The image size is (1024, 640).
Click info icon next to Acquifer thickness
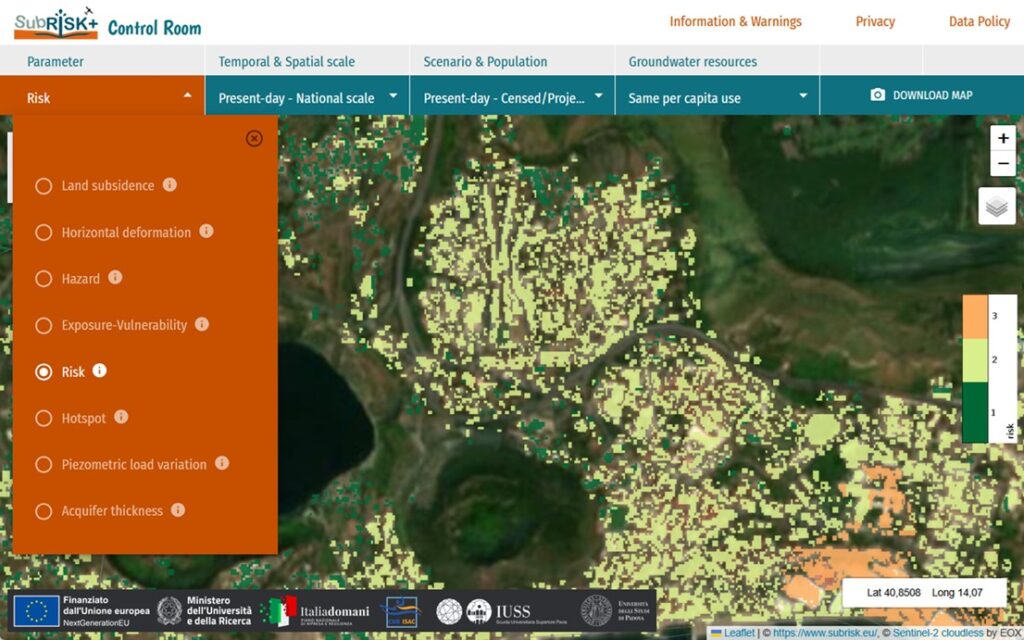click(x=178, y=510)
